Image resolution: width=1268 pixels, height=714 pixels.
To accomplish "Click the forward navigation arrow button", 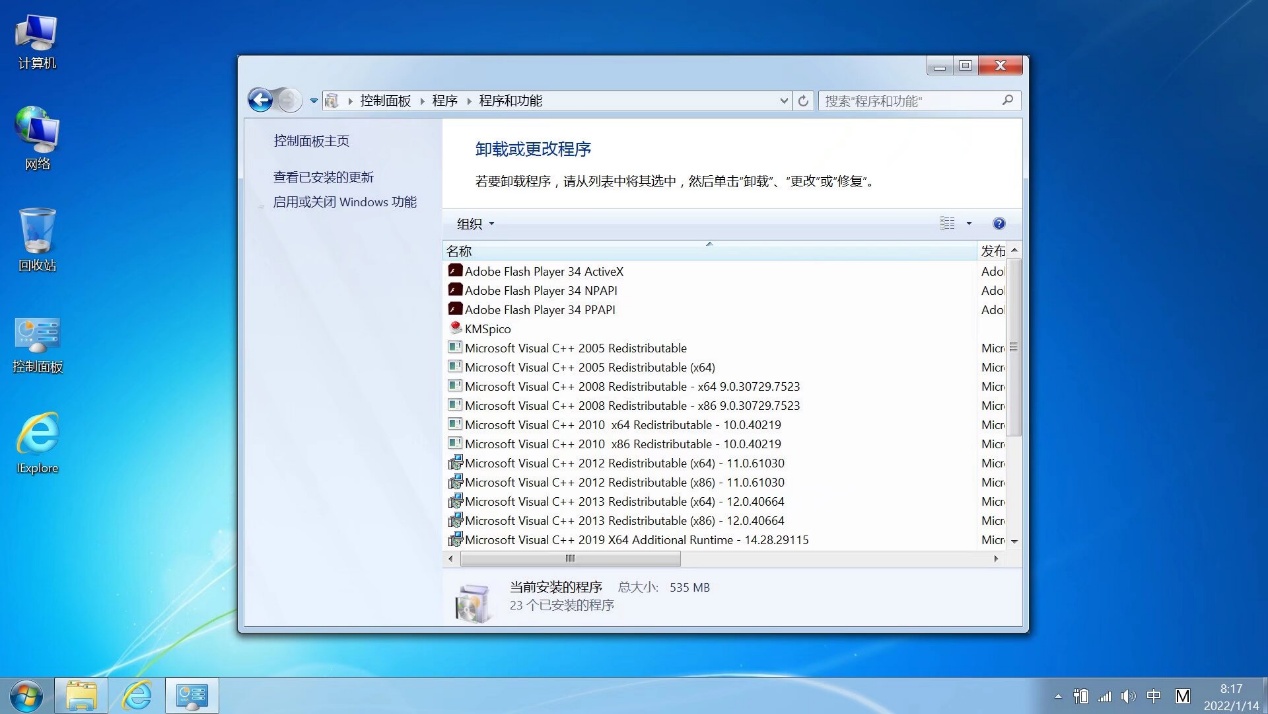I will (288, 100).
